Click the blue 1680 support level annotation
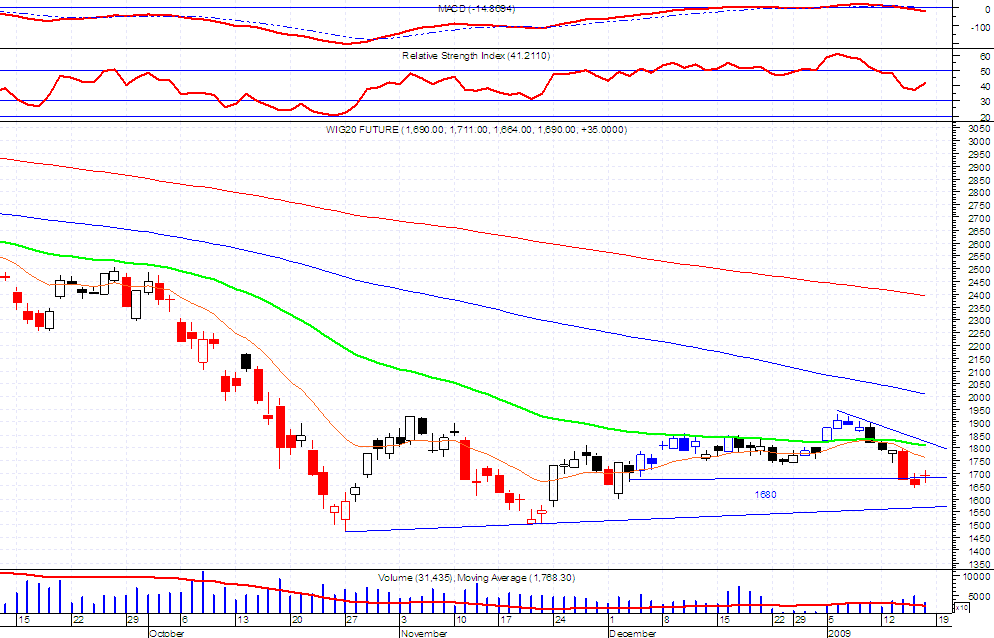The image size is (994, 638). 765,495
